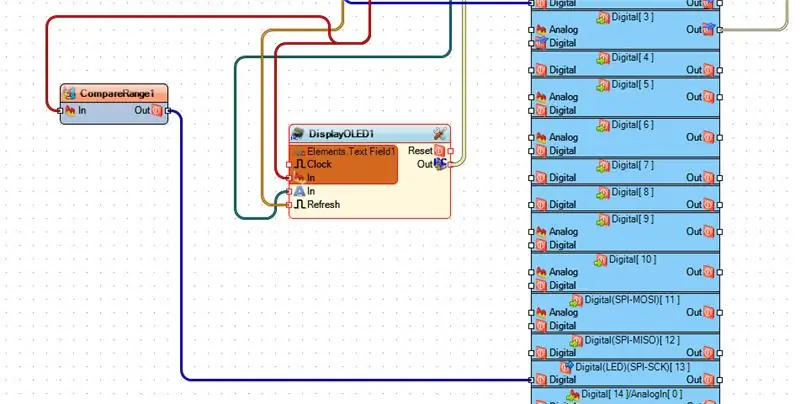Image resolution: width=800 pixels, height=404 pixels.
Task: Click the Analog input pin of Digital(SPI-MOSI)[ 11 ]
Action: [x=531, y=312]
